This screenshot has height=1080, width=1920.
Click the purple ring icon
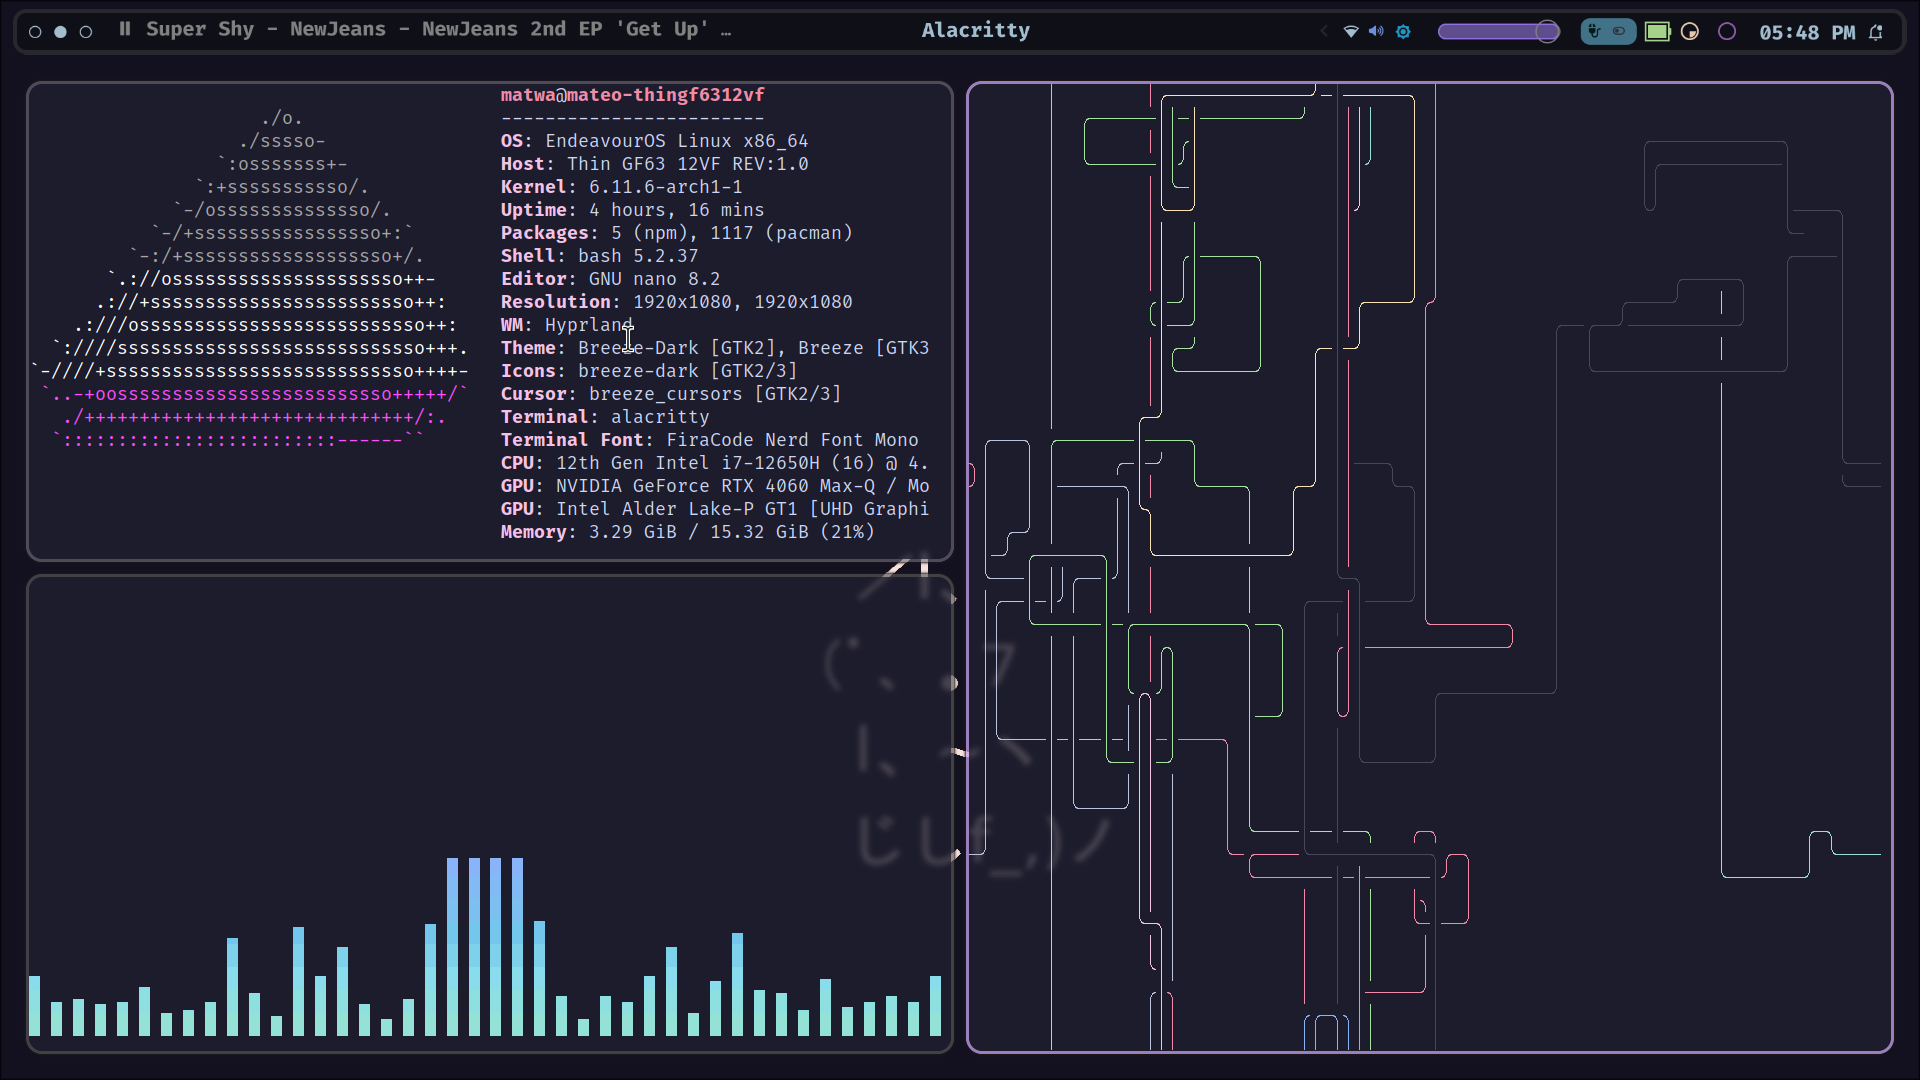[1727, 32]
